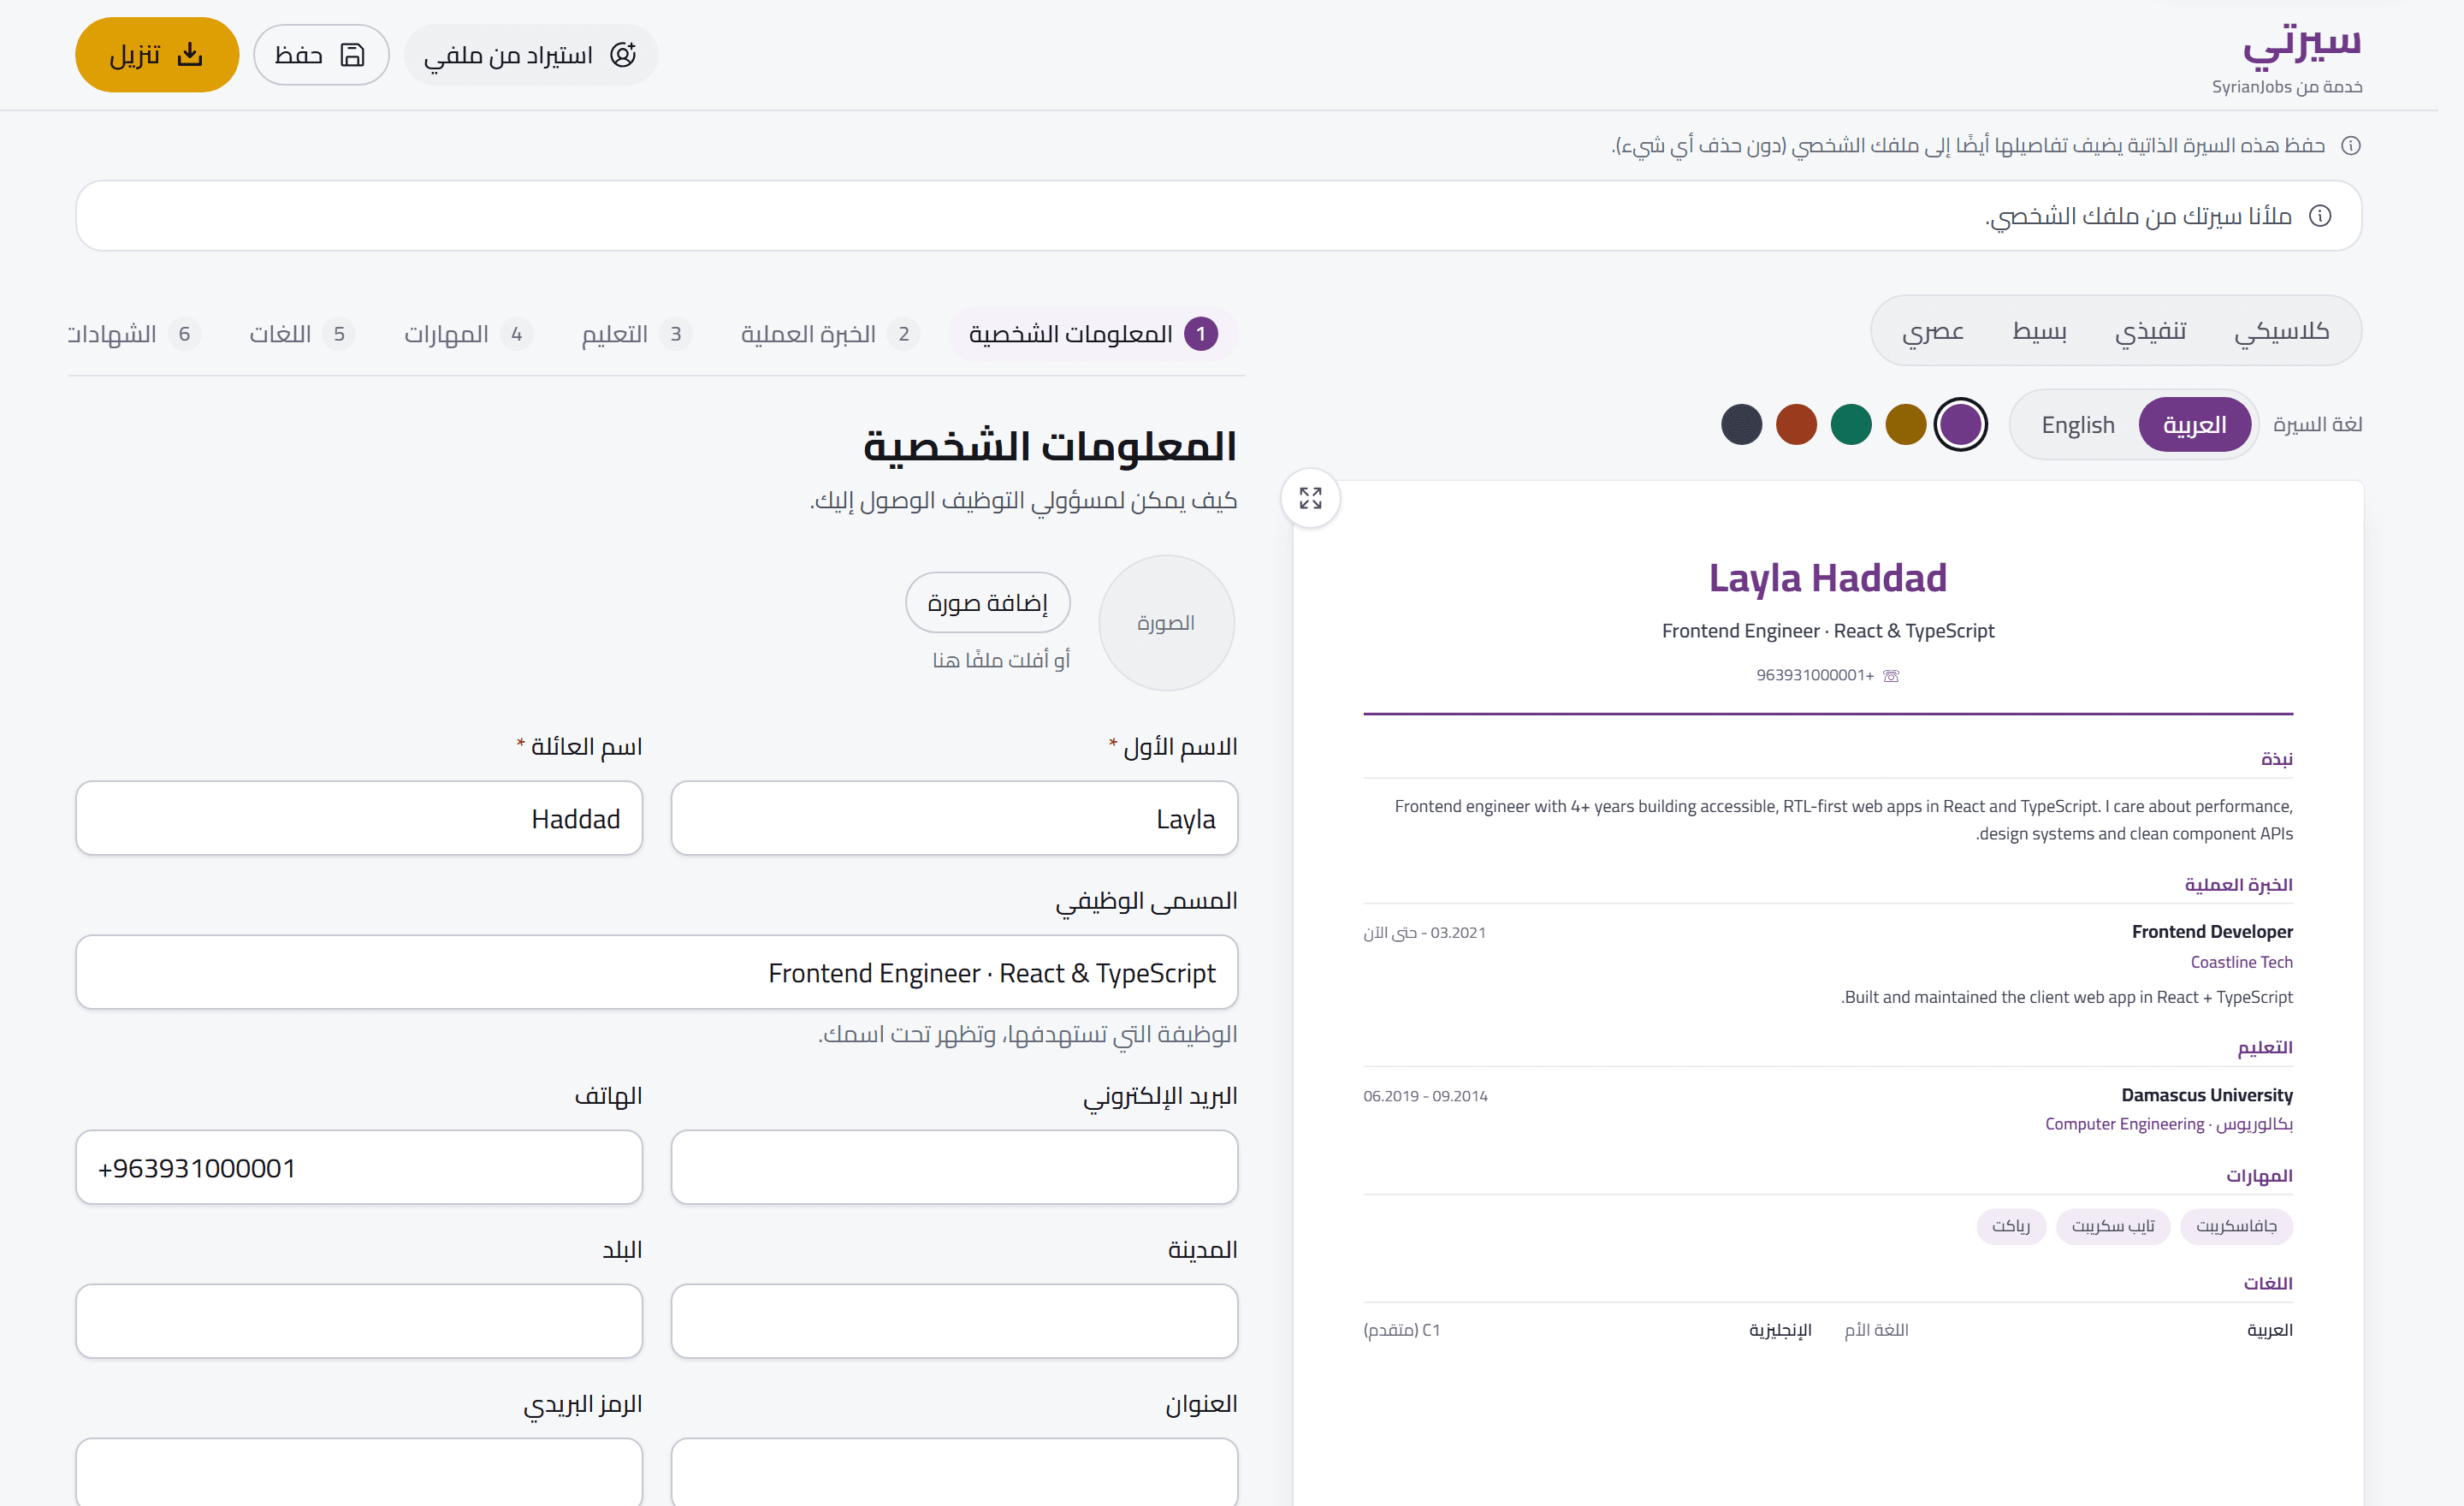
Task: Click the حفظ save button
Action: (x=321, y=55)
